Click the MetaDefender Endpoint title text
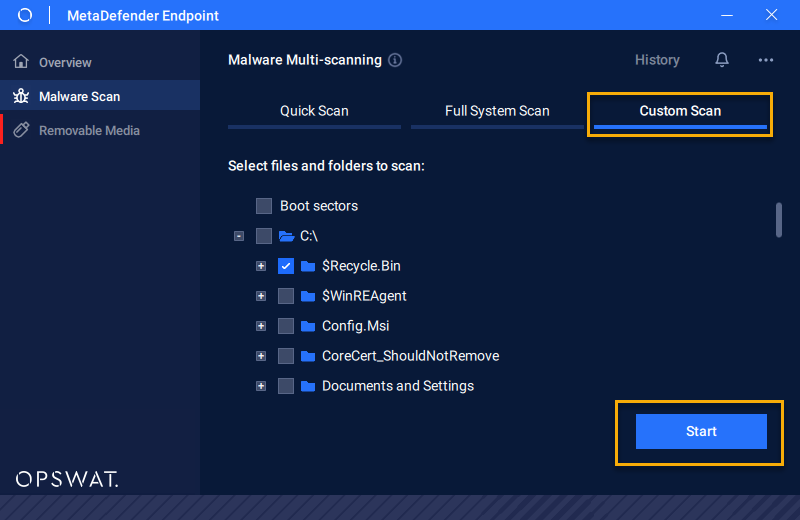The width and height of the screenshot is (800, 520). tap(143, 16)
